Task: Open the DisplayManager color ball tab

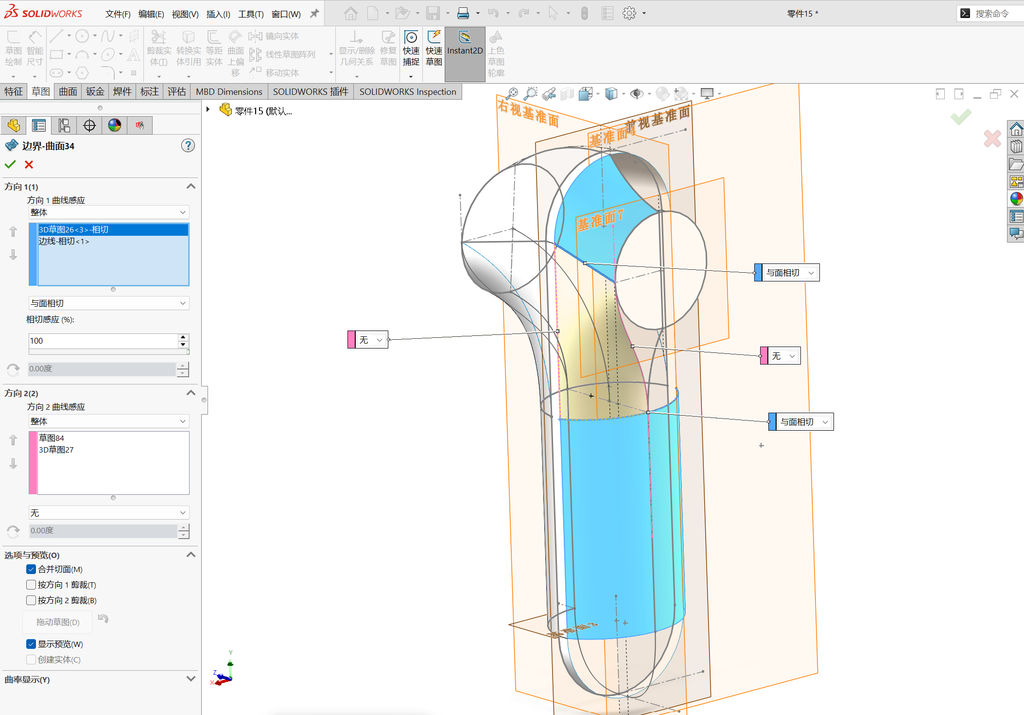Action: tap(115, 125)
